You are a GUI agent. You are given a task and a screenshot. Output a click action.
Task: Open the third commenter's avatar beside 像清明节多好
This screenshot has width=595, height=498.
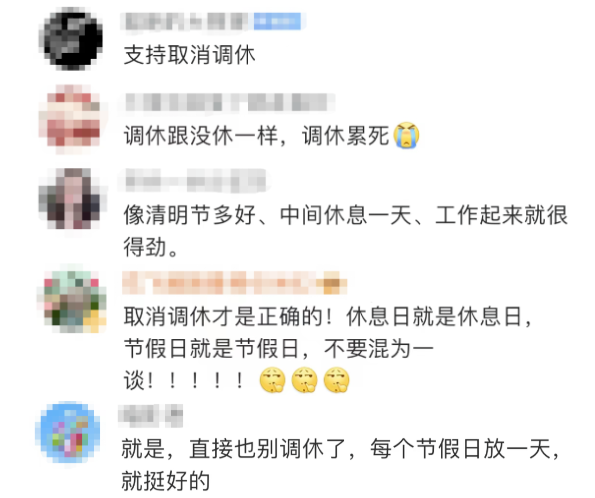[71, 199]
